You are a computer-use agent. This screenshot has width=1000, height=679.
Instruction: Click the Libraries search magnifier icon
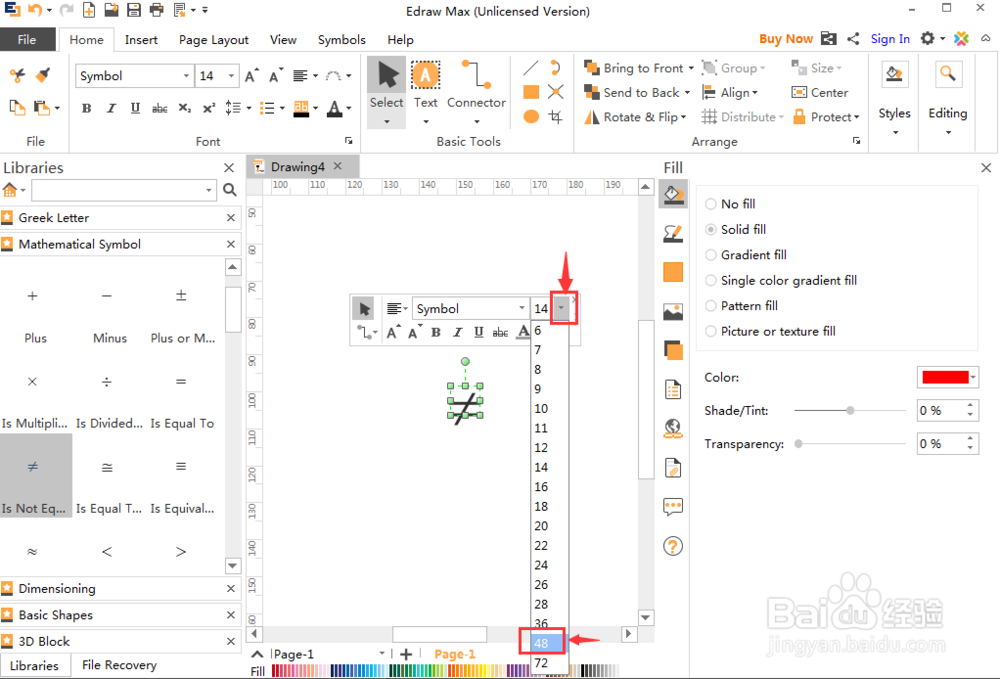click(230, 190)
